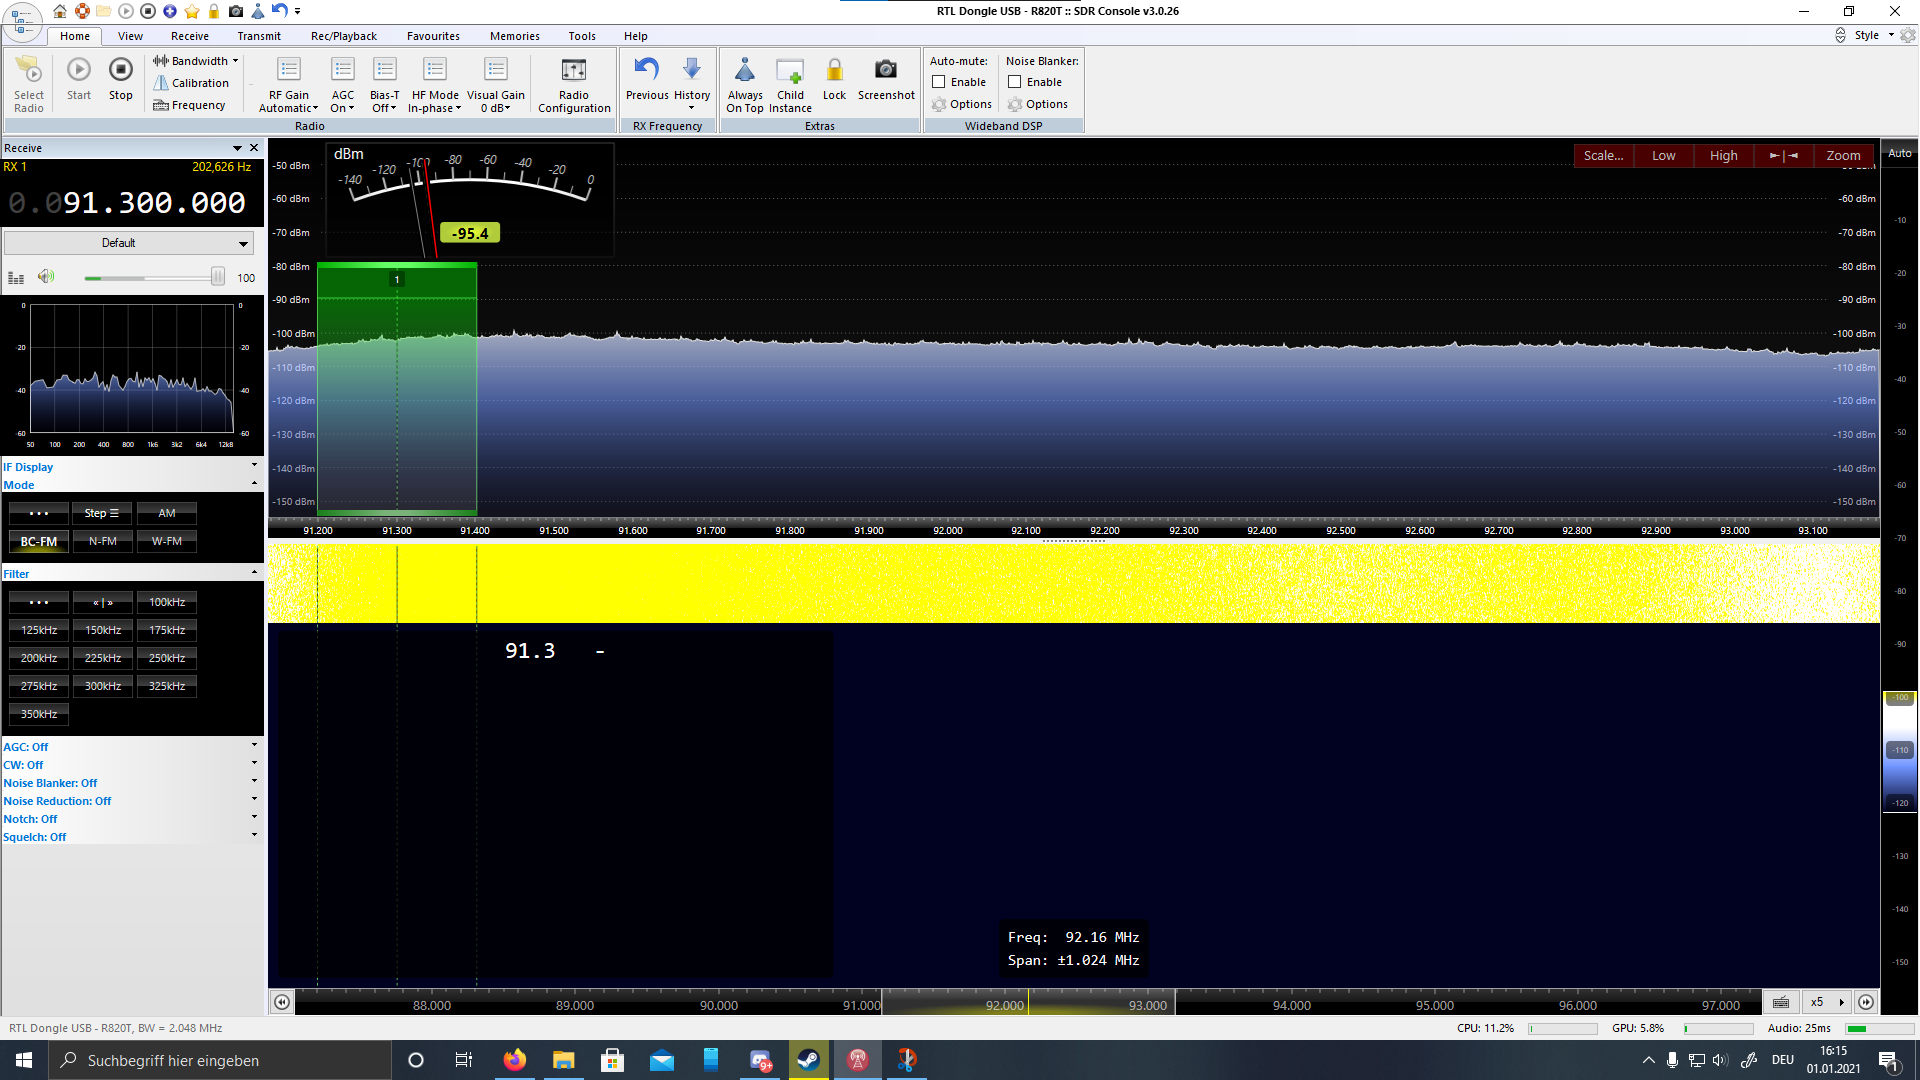This screenshot has height=1080, width=1920.
Task: Open Radio Configuration
Action: click(x=573, y=70)
